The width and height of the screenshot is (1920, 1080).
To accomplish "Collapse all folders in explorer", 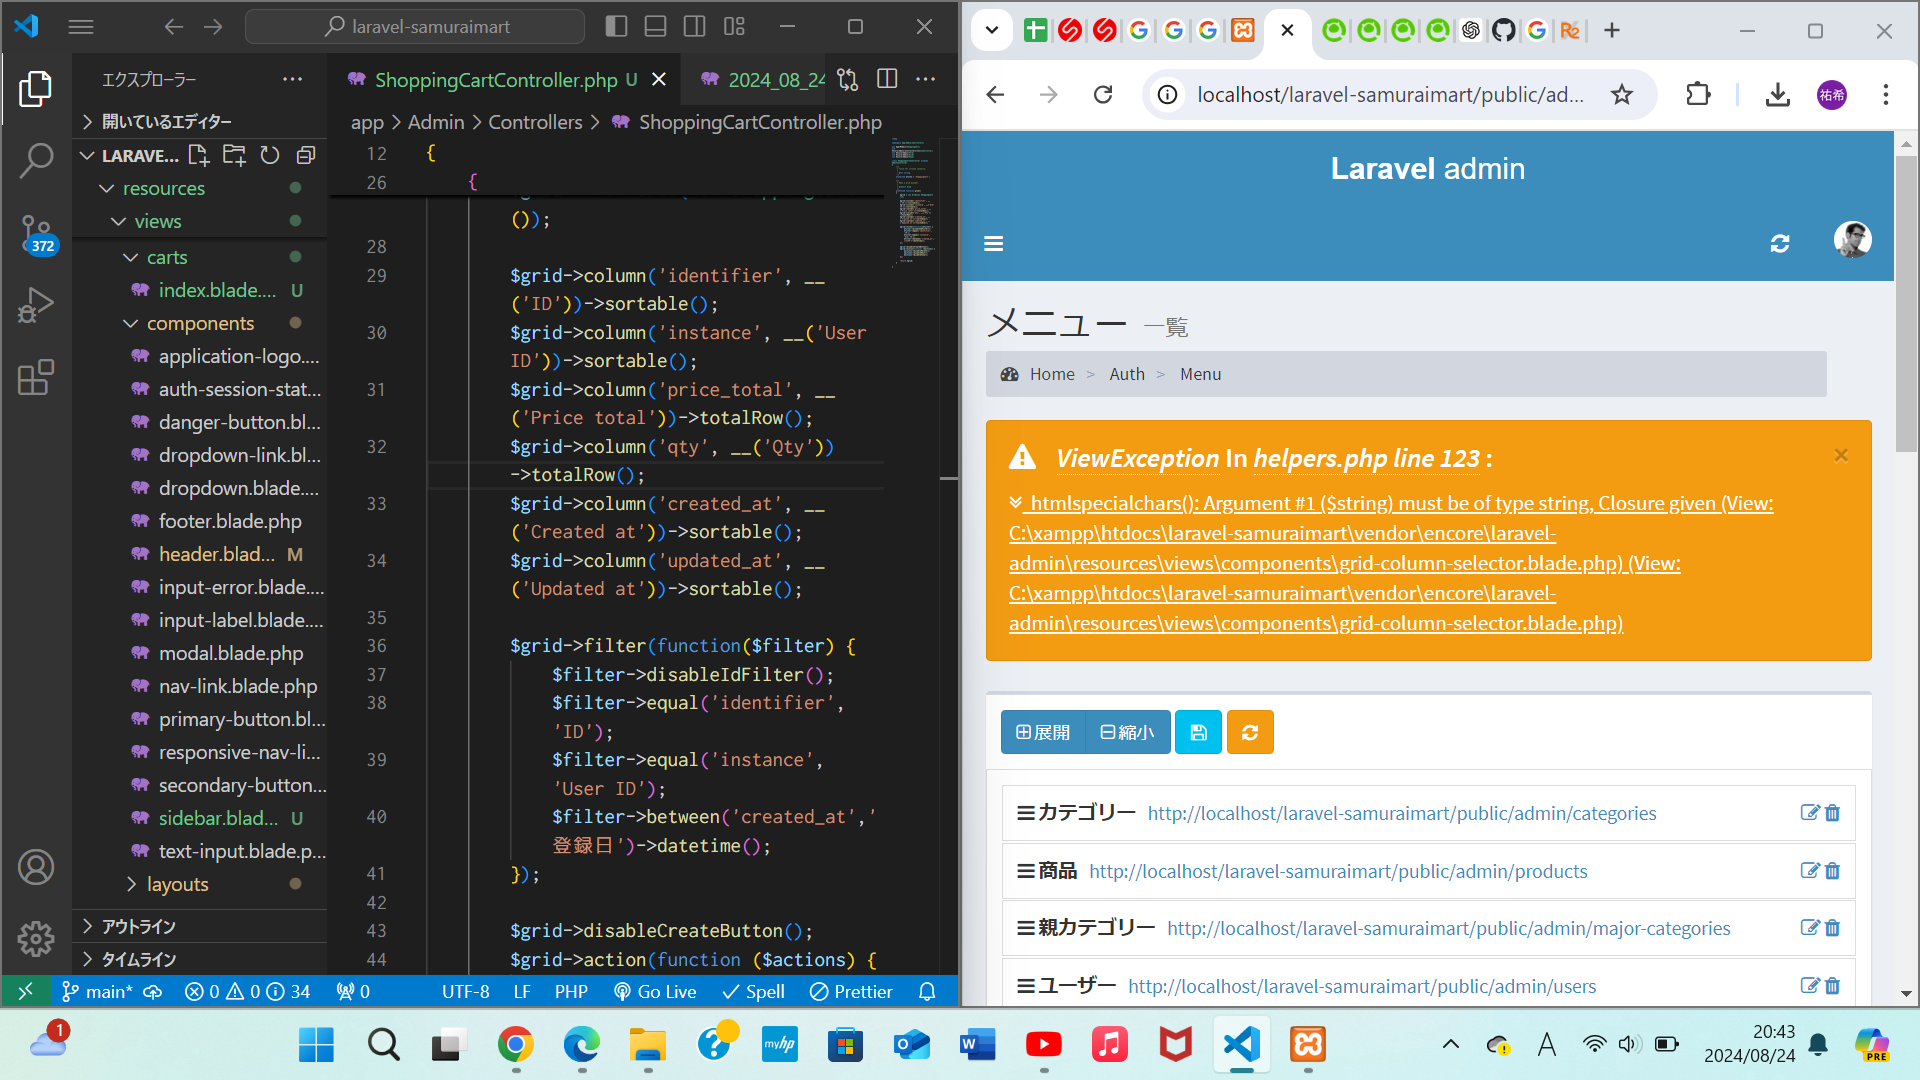I will point(306,155).
